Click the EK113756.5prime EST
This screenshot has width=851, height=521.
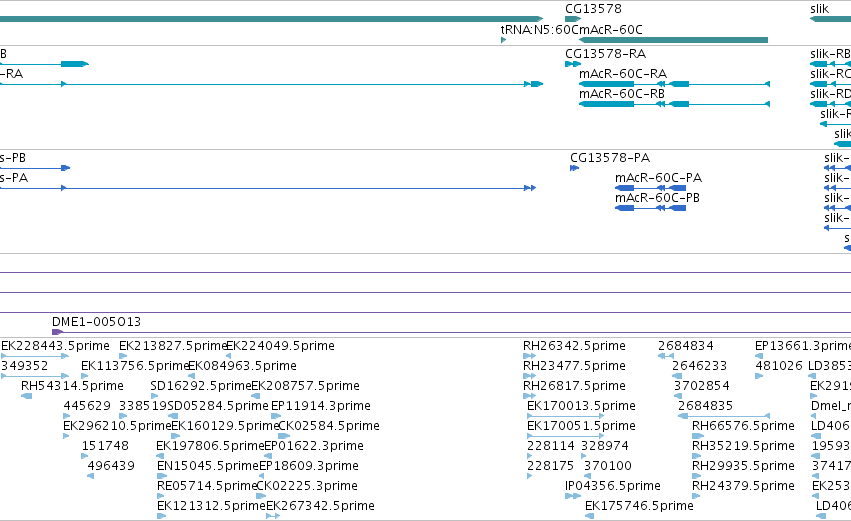135,366
